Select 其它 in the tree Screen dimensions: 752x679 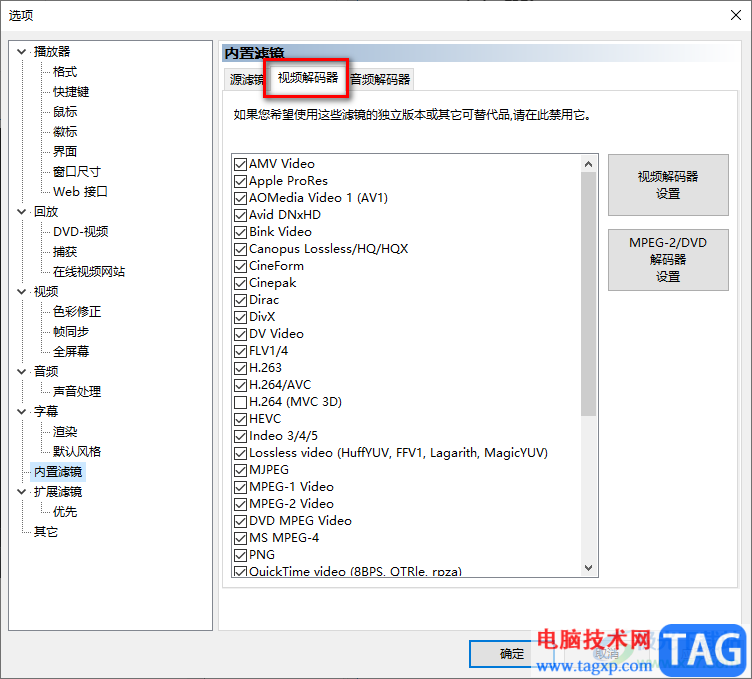point(46,531)
